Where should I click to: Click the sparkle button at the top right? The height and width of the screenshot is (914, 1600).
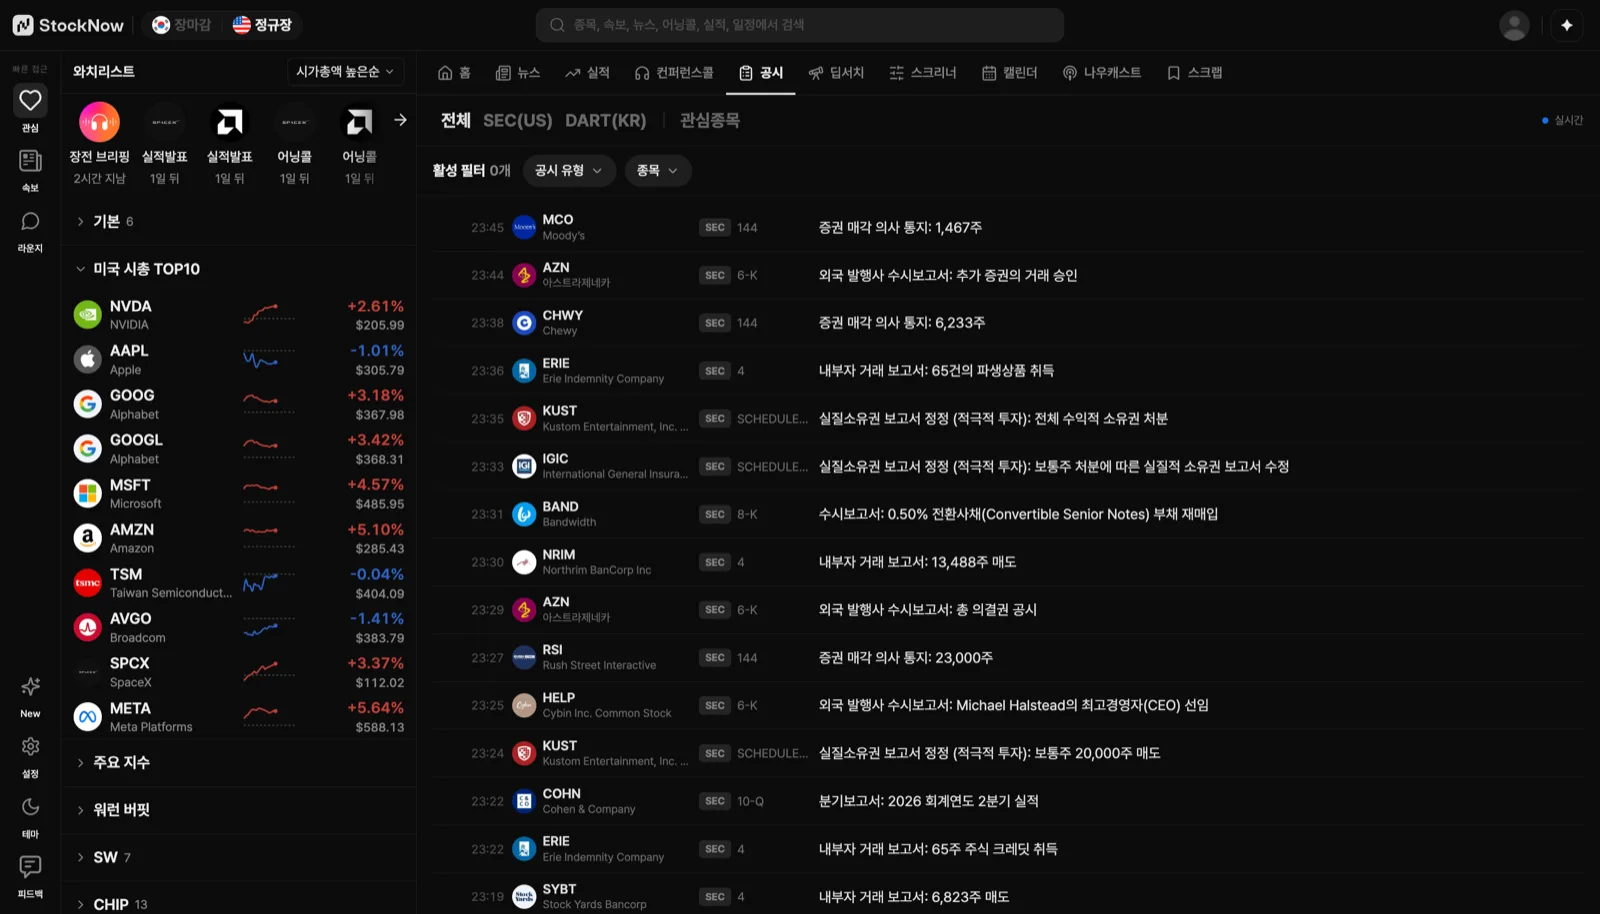point(1567,25)
